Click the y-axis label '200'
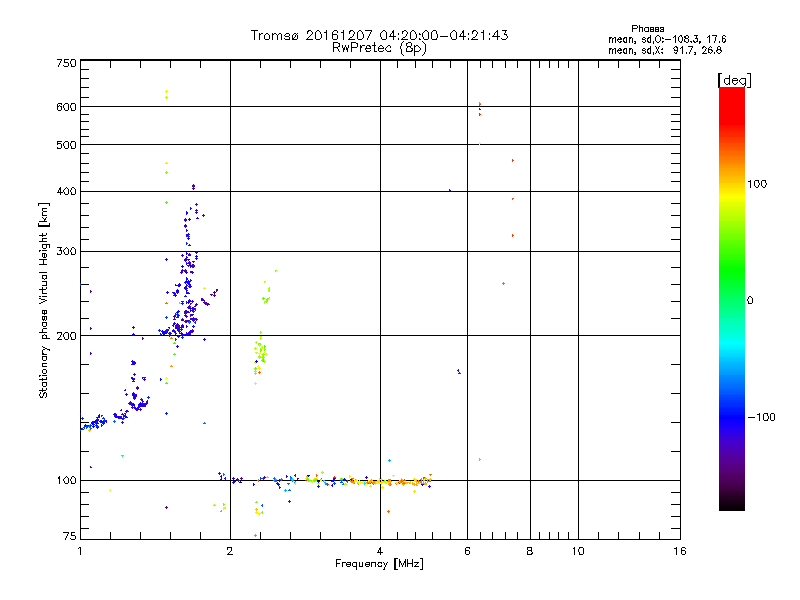The height and width of the screenshot is (600, 800). [66, 336]
